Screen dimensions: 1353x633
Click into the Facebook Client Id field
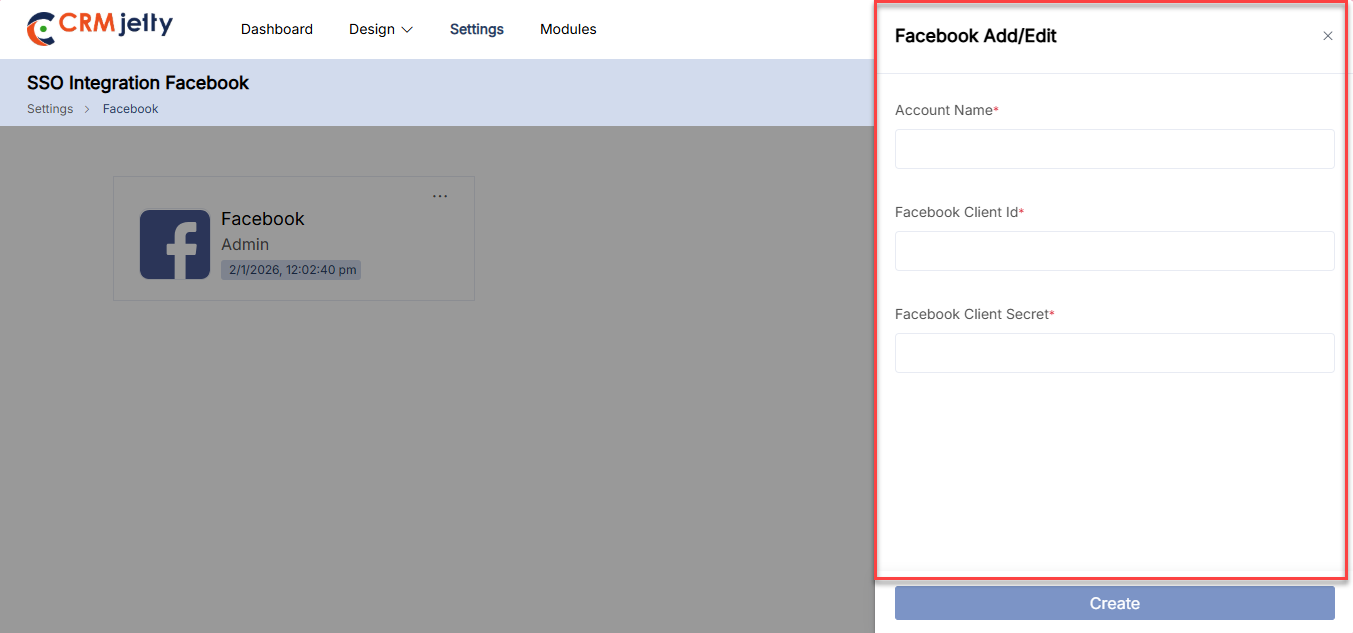tap(1114, 251)
